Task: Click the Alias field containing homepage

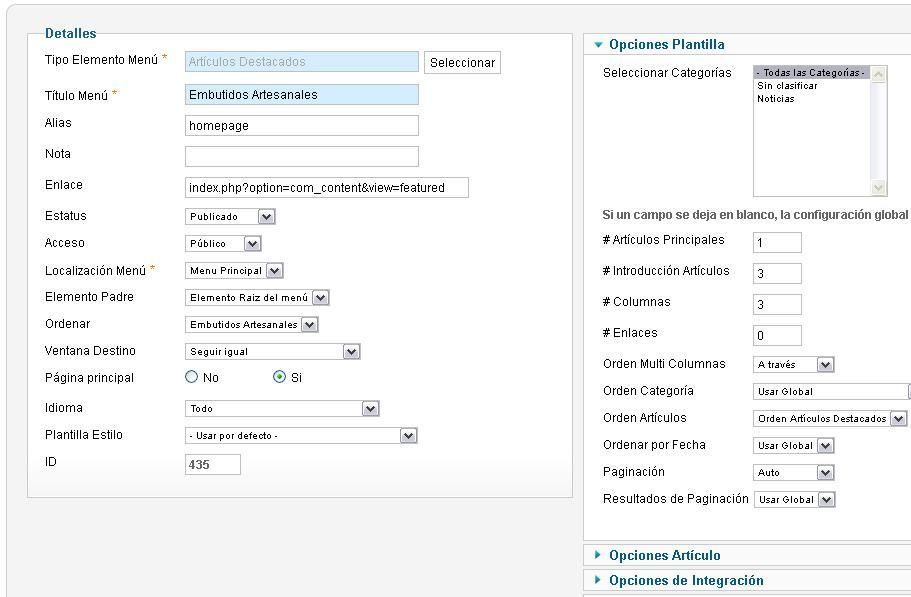Action: point(302,125)
